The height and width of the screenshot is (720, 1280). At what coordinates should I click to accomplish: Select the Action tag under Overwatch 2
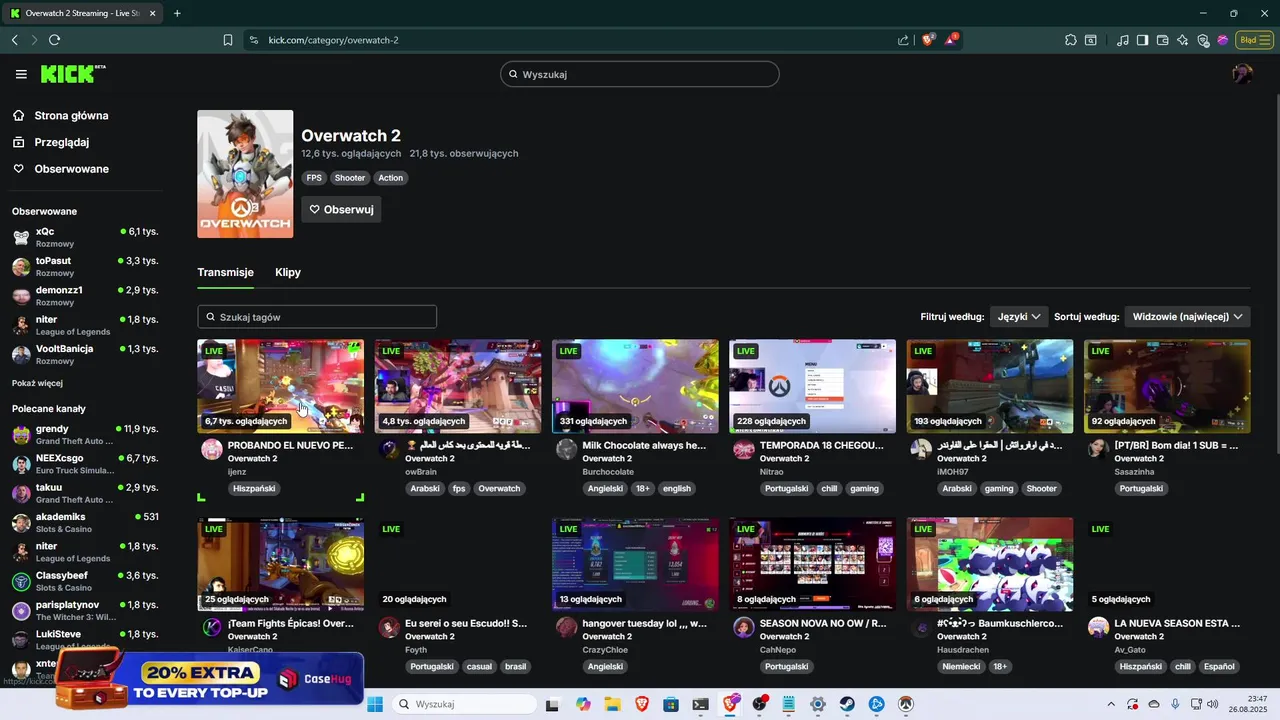tap(391, 178)
